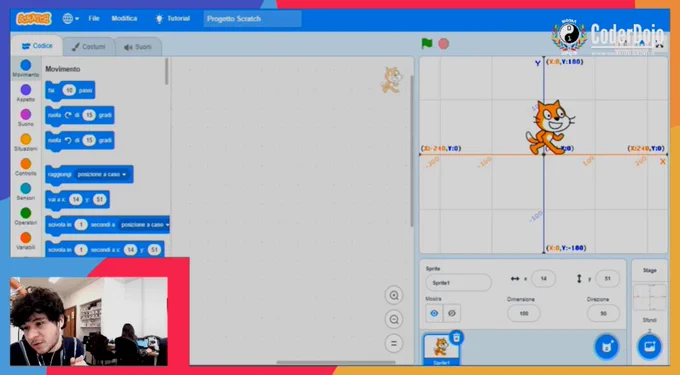Select the Stage backdrop thumbnail

pos(650,297)
